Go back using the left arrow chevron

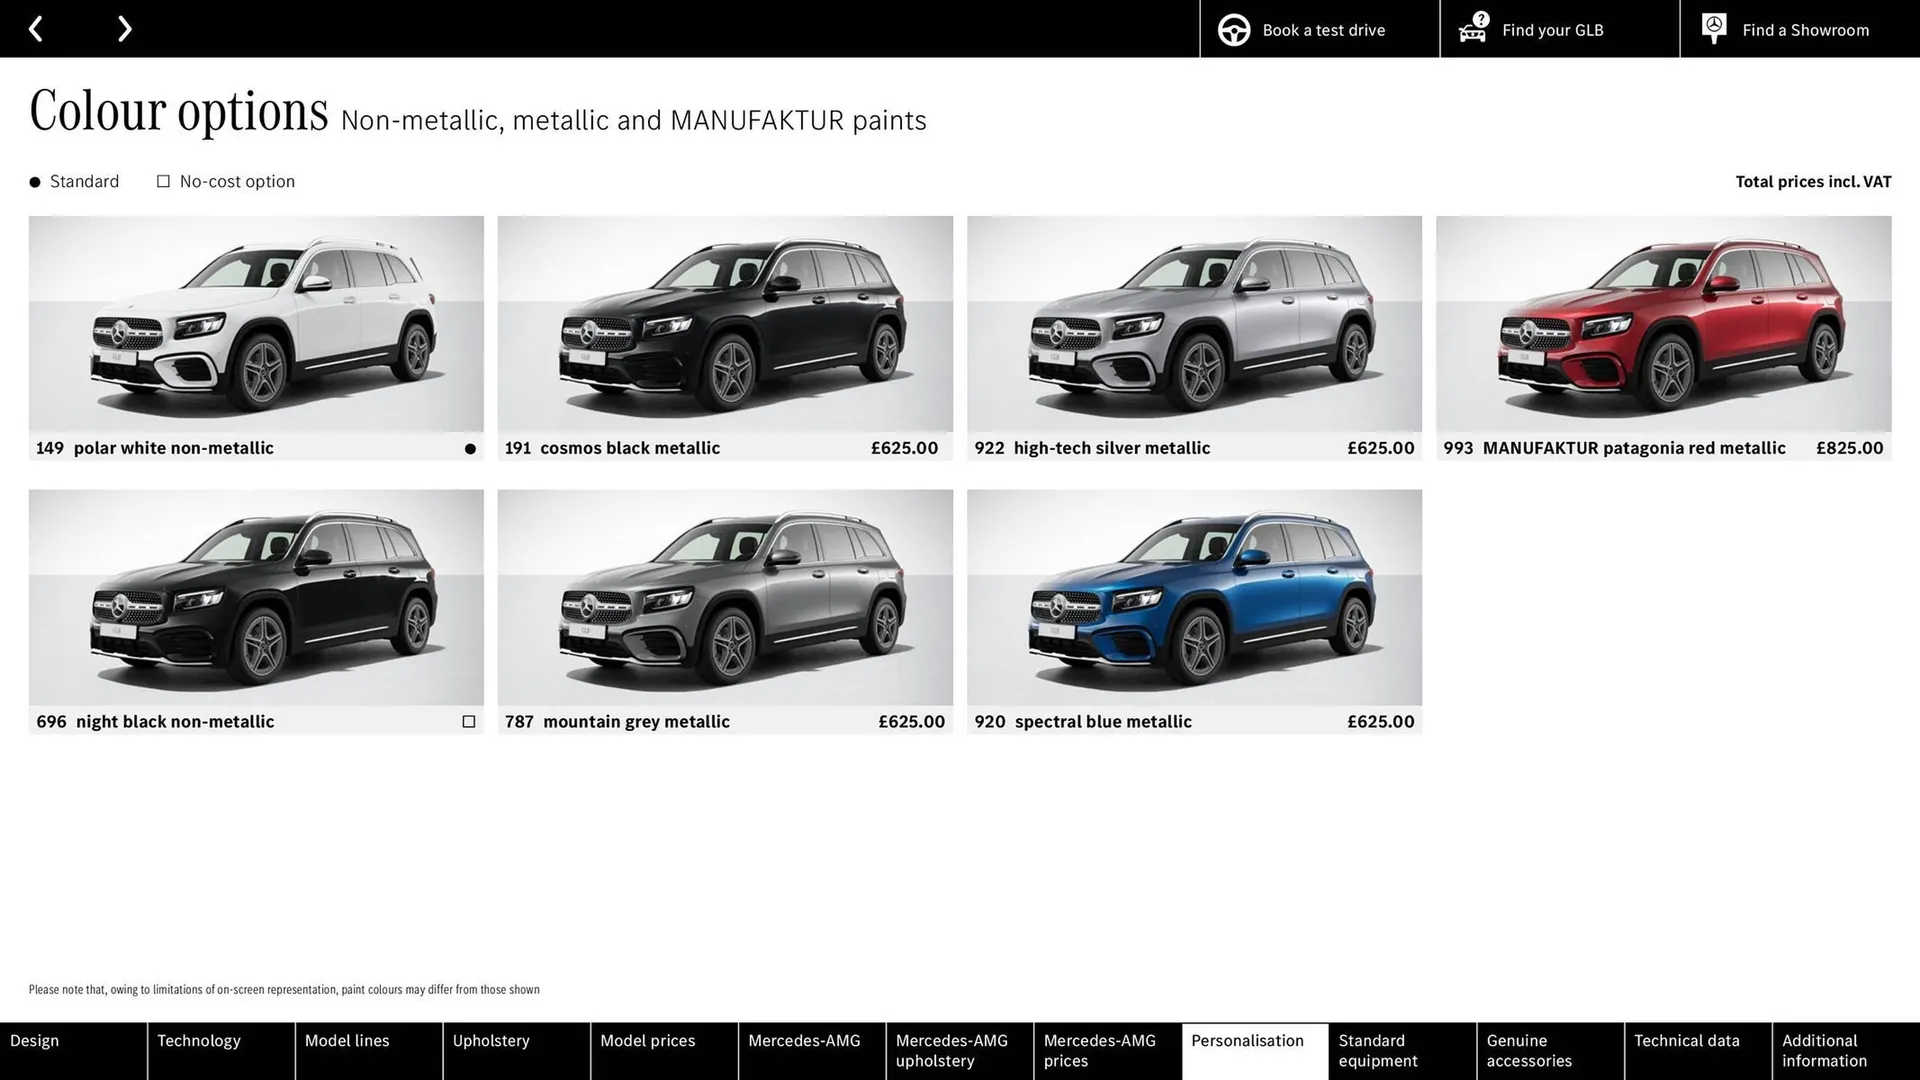click(36, 28)
